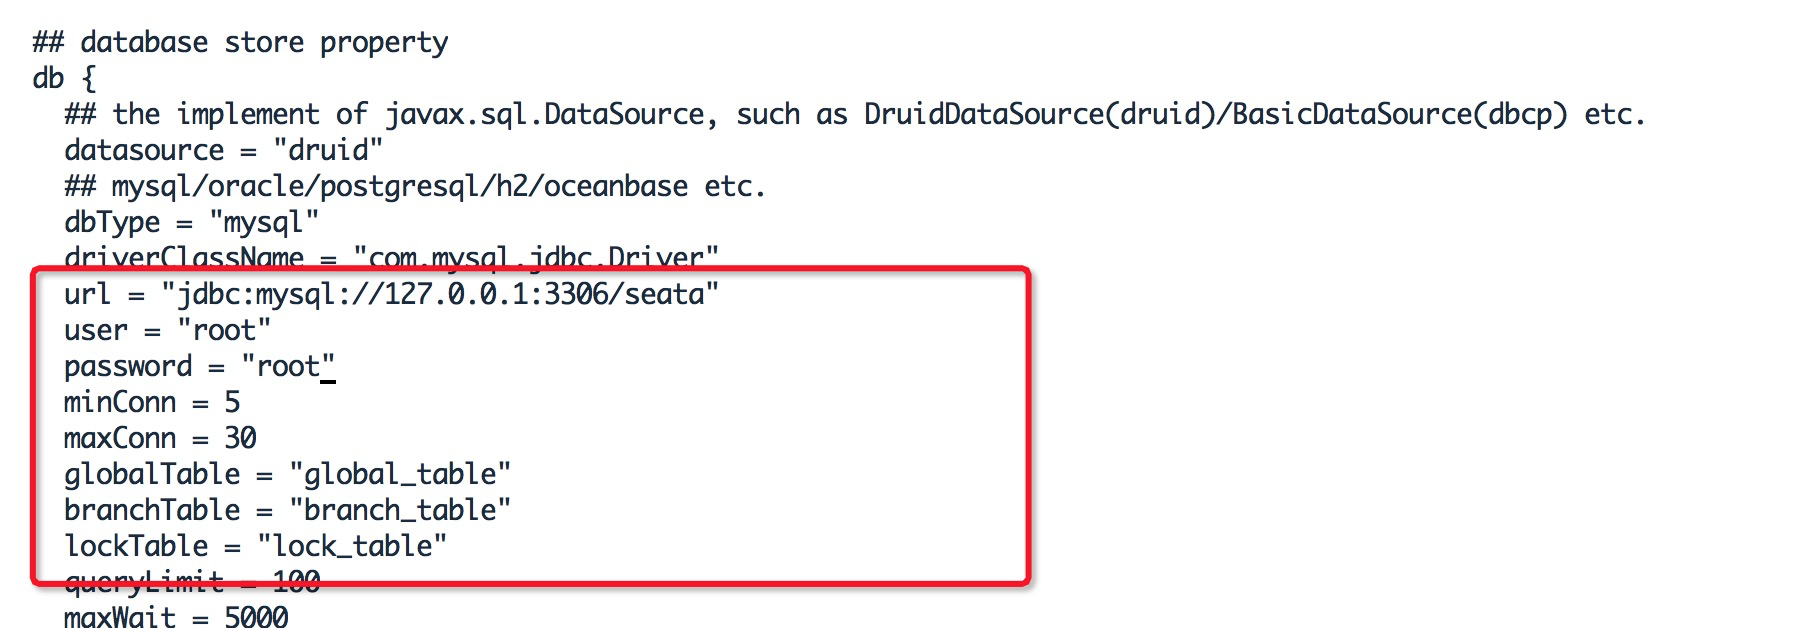
Task: Click the word branchTable key
Action: tap(152, 510)
